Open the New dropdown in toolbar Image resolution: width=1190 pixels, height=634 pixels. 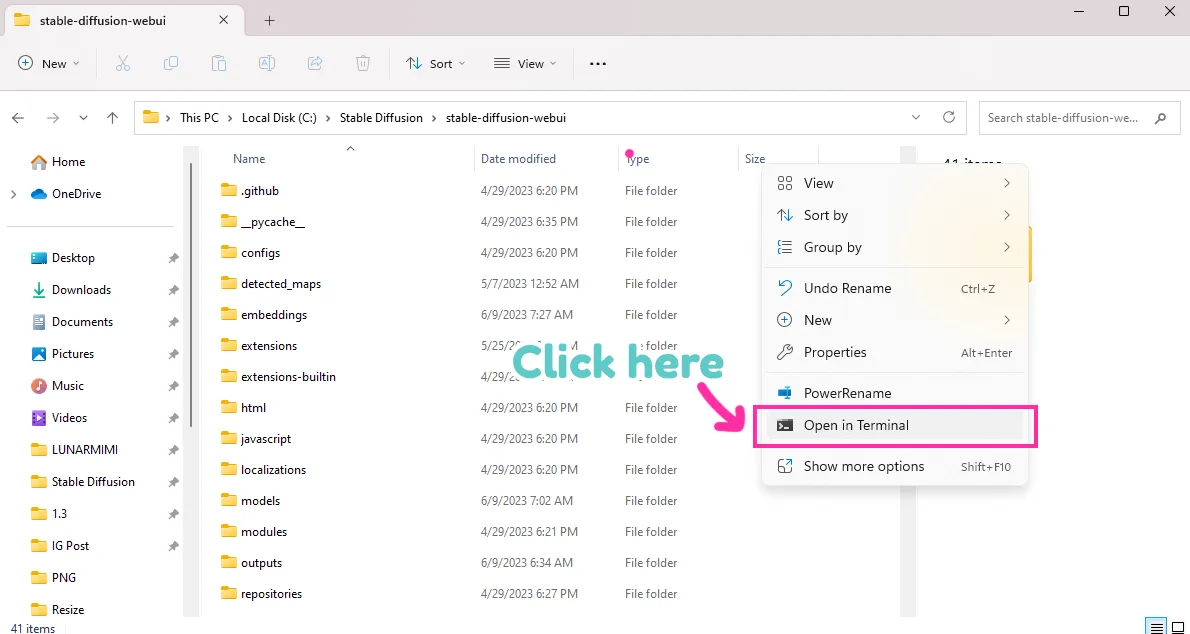point(49,64)
